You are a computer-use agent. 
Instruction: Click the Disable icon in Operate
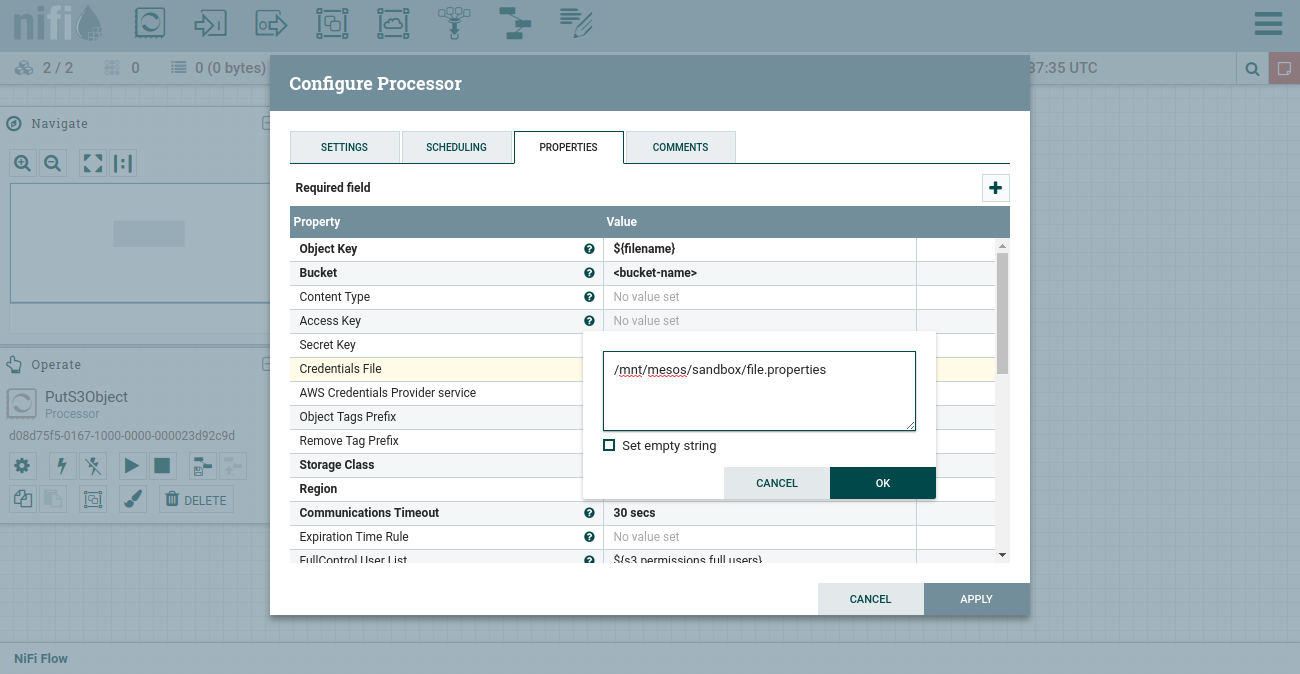tap(93, 465)
